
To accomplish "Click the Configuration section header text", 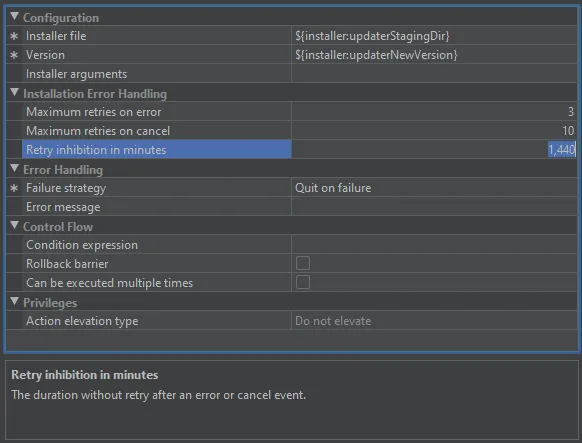I will click(61, 17).
